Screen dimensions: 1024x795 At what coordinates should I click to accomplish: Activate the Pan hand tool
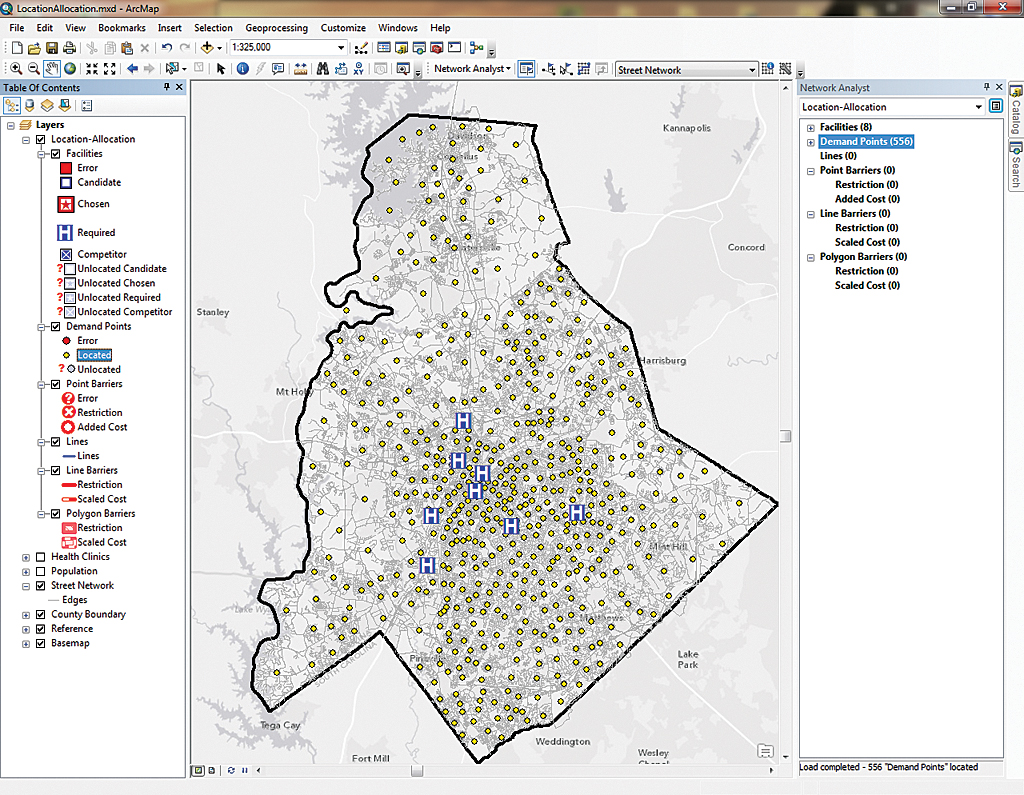53,69
